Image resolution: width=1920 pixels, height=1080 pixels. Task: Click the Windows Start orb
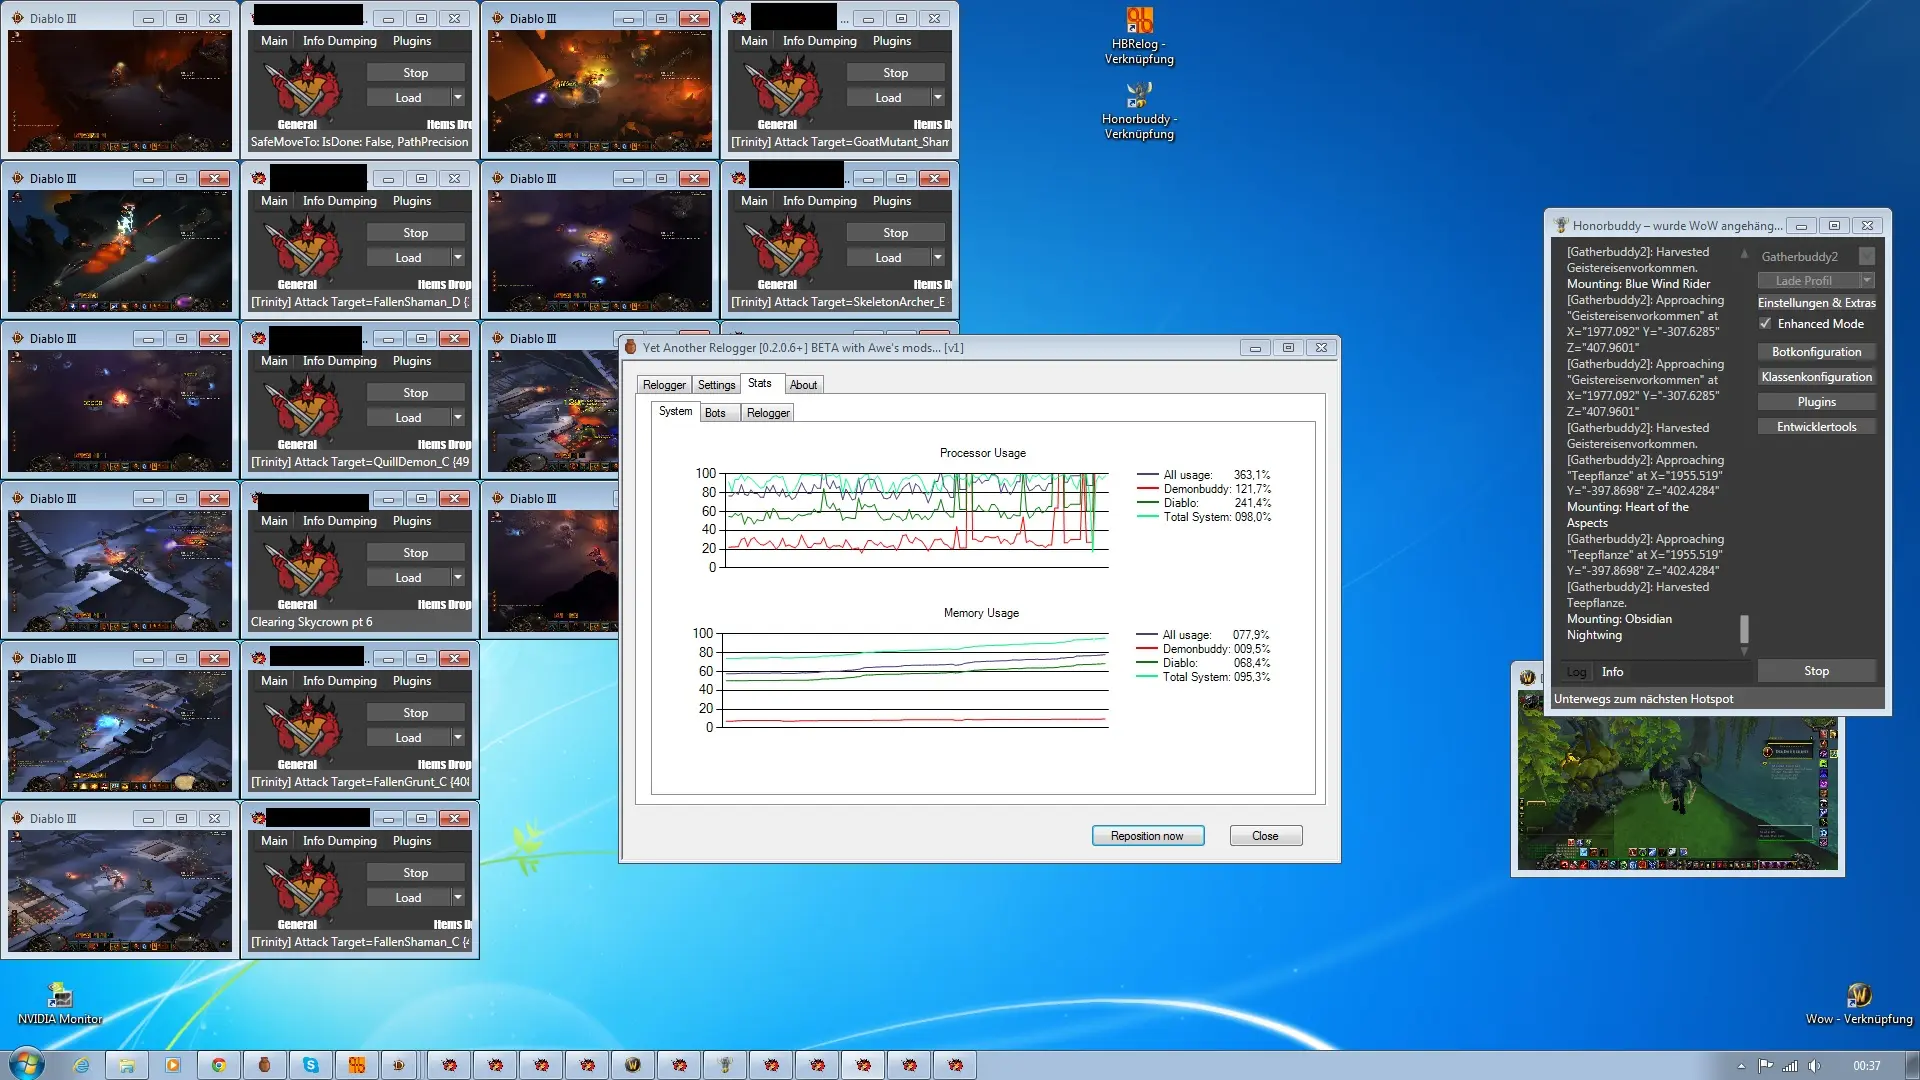(x=27, y=1064)
